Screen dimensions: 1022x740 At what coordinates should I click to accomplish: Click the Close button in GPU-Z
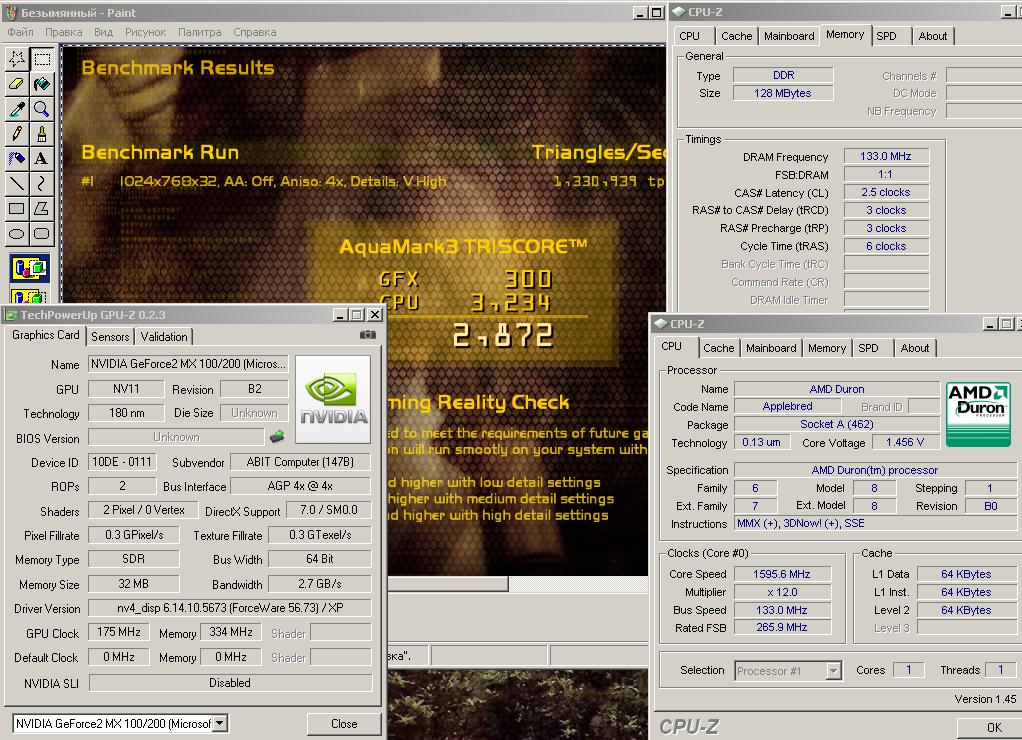(x=343, y=724)
